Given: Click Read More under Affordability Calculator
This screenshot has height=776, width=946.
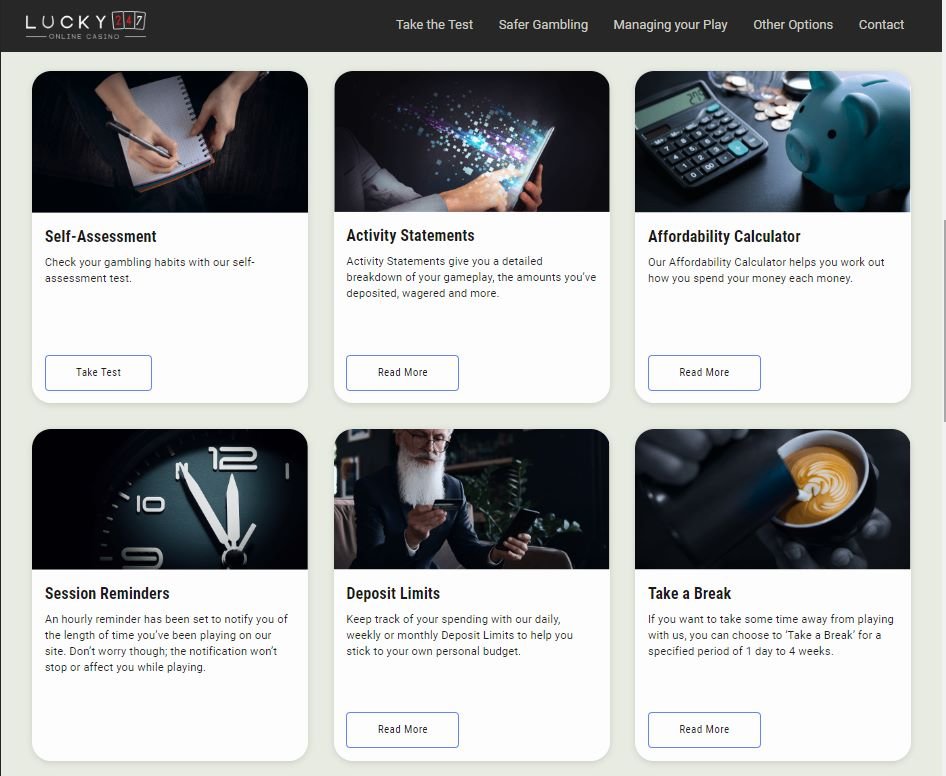Looking at the screenshot, I should click(x=704, y=373).
